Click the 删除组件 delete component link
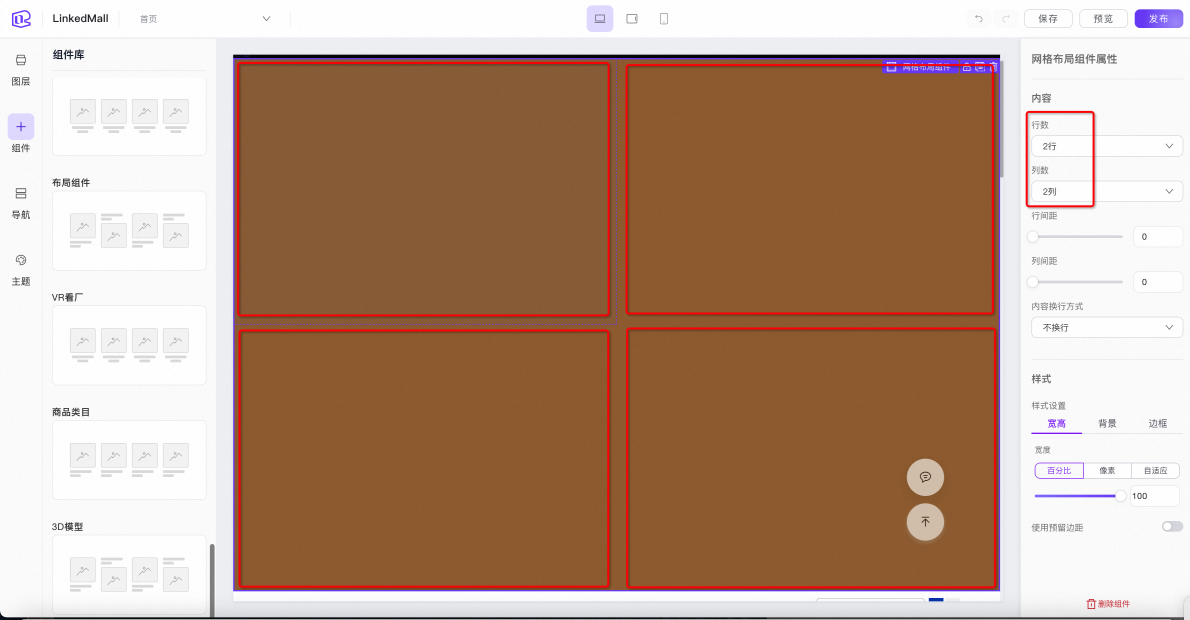The width and height of the screenshot is (1190, 620). click(1108, 604)
